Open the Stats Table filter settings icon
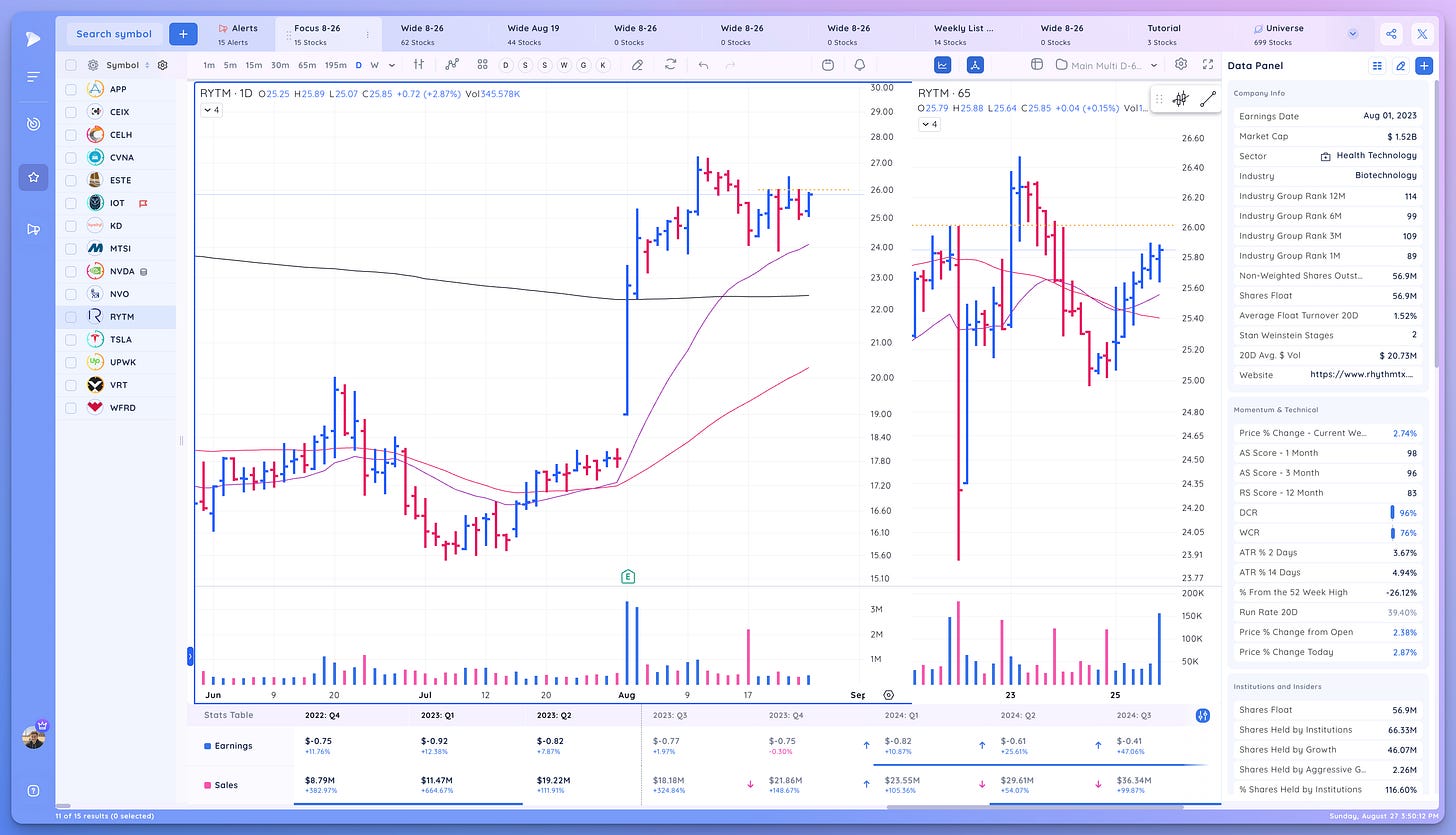Screen dimensions: 1456x835 pos(1203,715)
